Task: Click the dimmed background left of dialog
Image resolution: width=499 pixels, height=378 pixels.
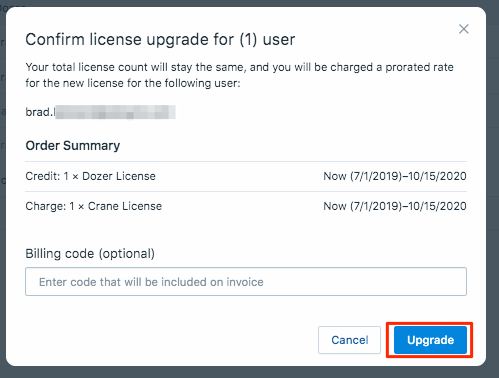Action: [3, 200]
